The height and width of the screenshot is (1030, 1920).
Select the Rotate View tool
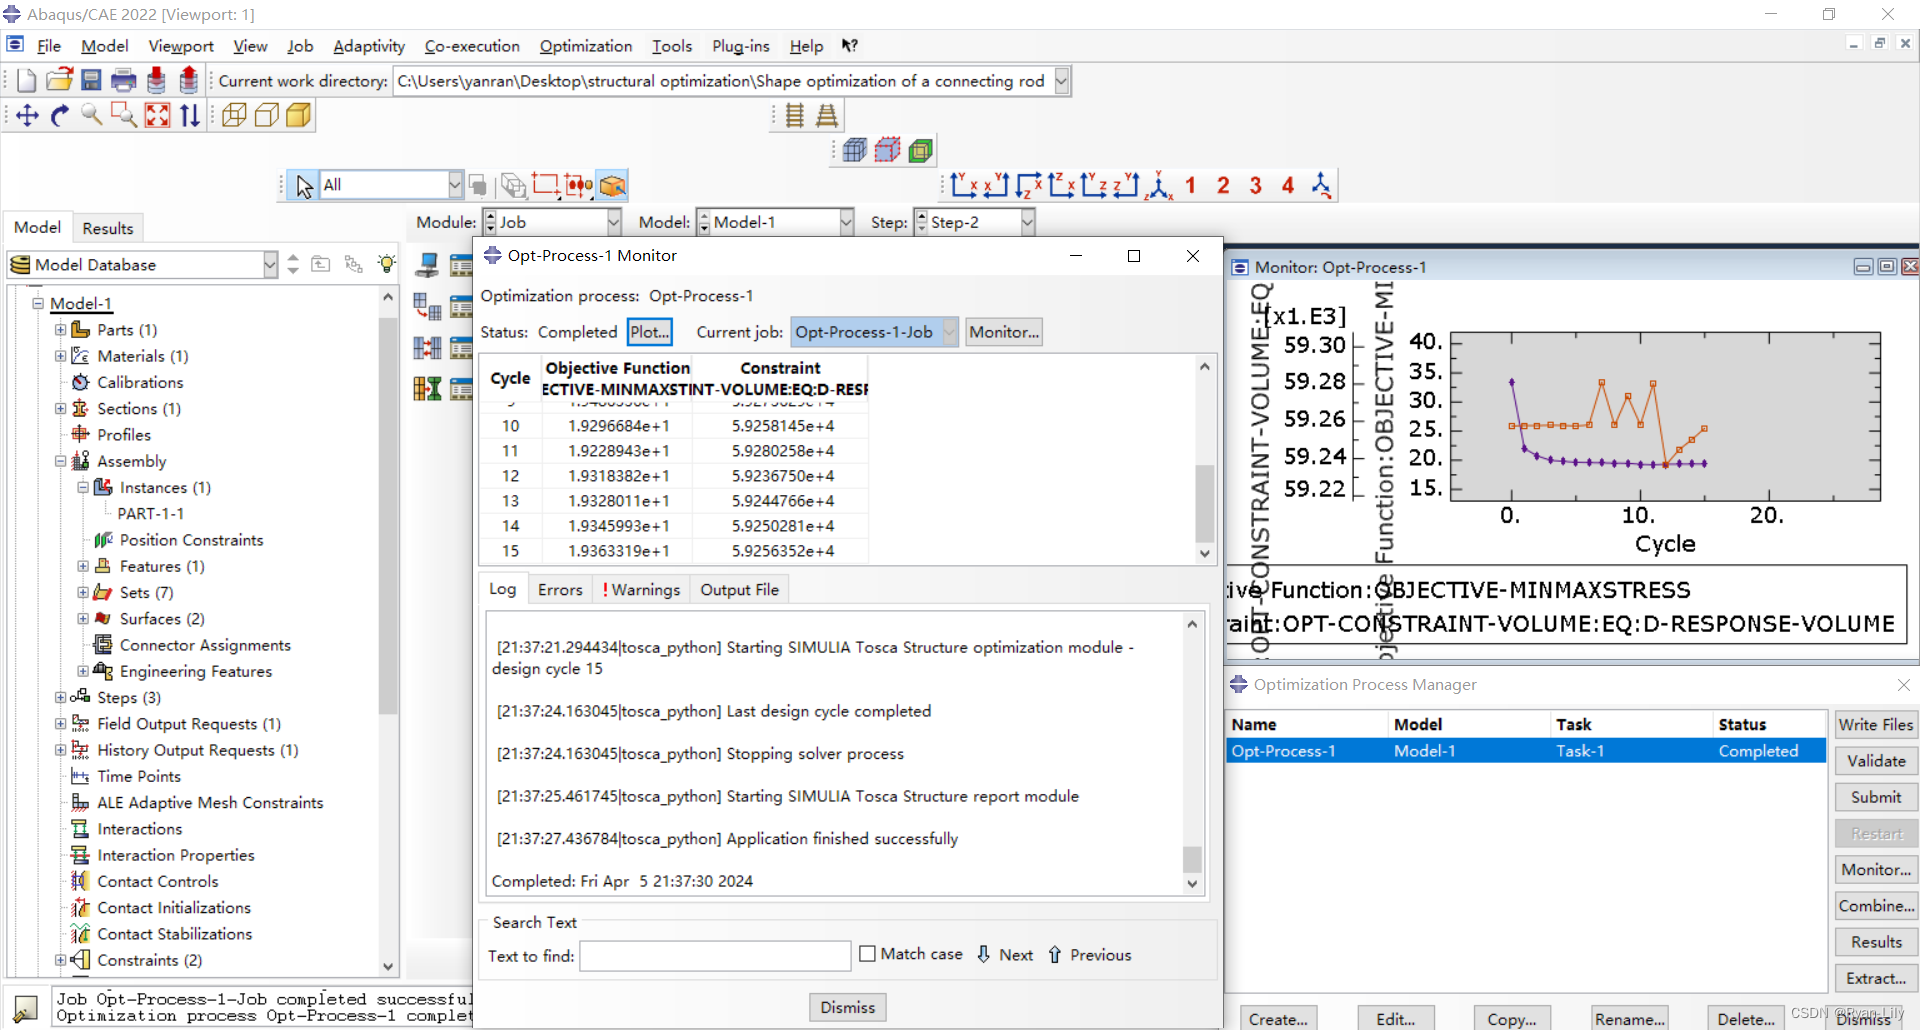coord(60,116)
